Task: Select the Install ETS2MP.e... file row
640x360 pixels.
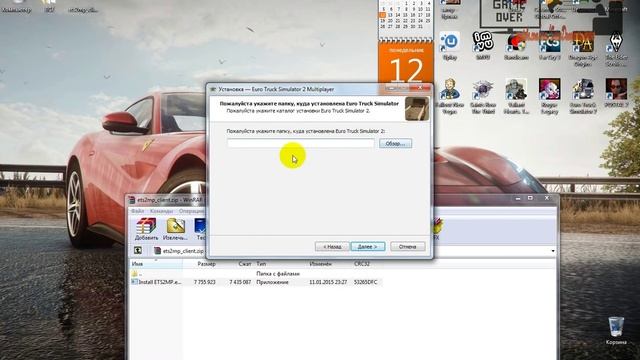Action: [x=256, y=282]
